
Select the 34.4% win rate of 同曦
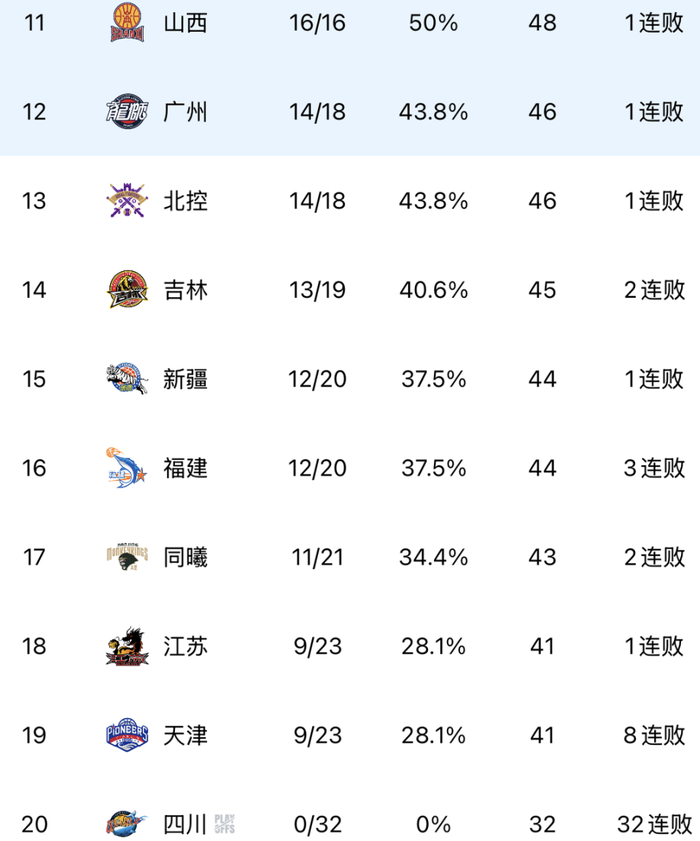(x=433, y=557)
